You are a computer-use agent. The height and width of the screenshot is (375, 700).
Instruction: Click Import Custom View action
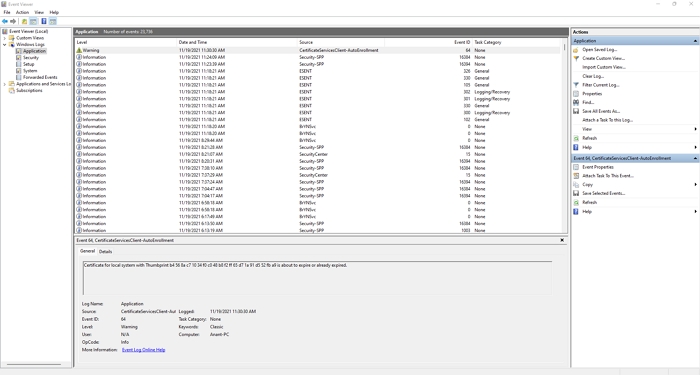(604, 67)
